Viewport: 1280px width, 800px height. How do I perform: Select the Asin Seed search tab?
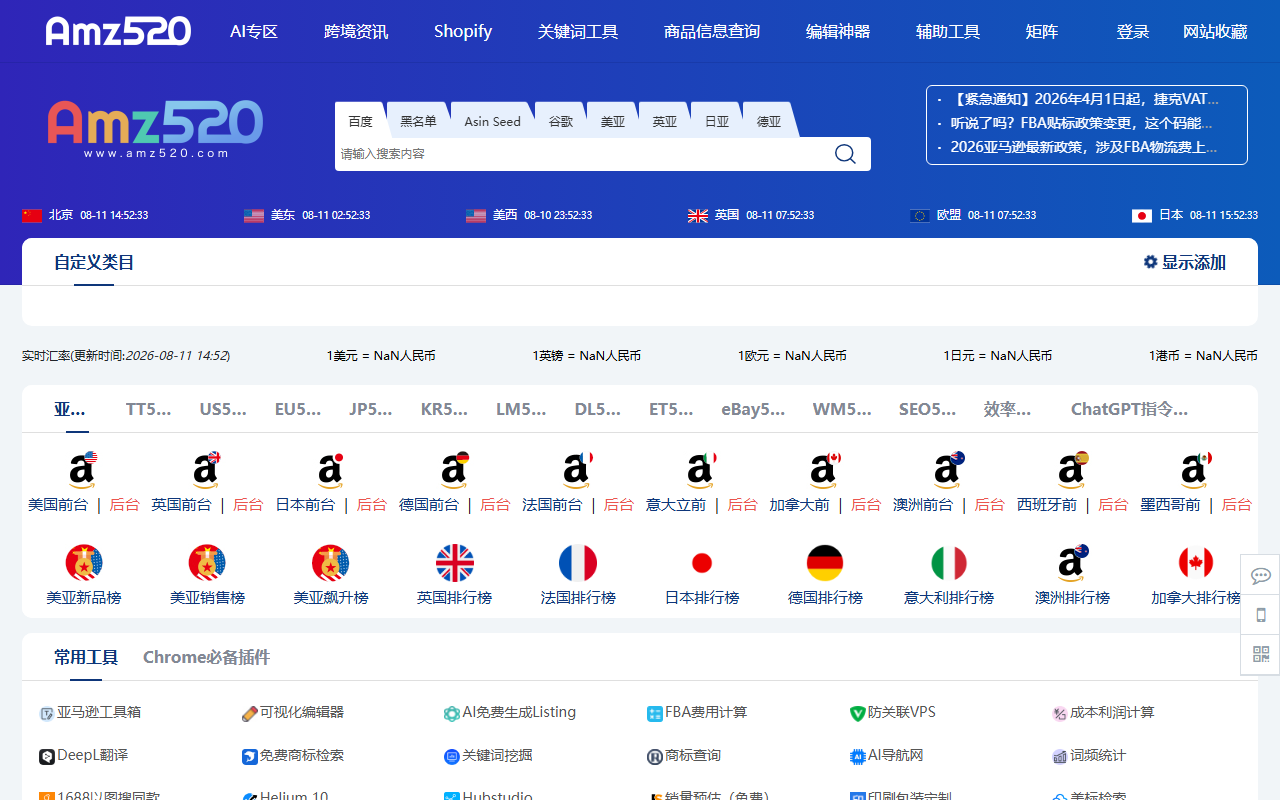click(x=492, y=121)
